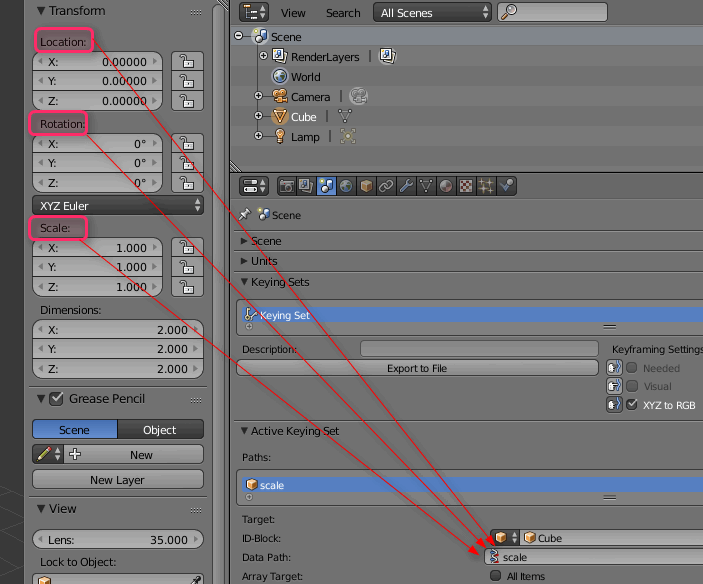Screen dimensions: 703x584
Task: Toggle lock on Location Z
Action: pos(187,101)
